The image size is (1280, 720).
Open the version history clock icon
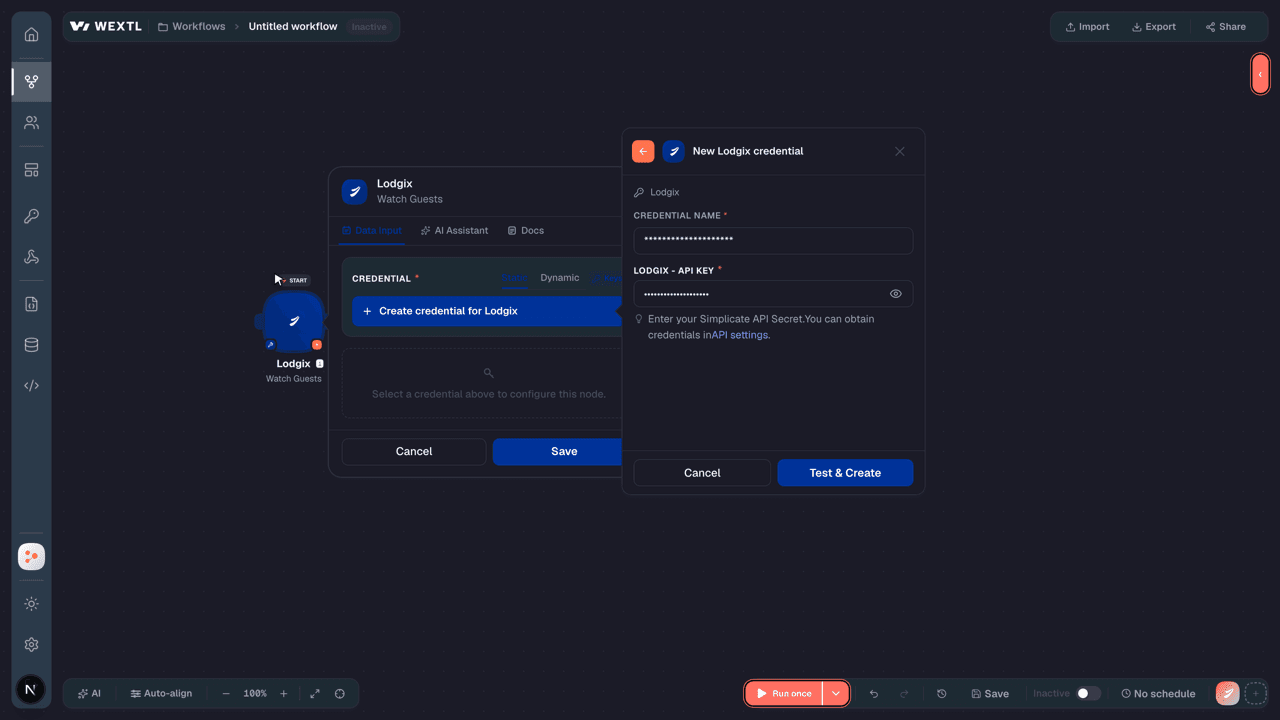941,693
